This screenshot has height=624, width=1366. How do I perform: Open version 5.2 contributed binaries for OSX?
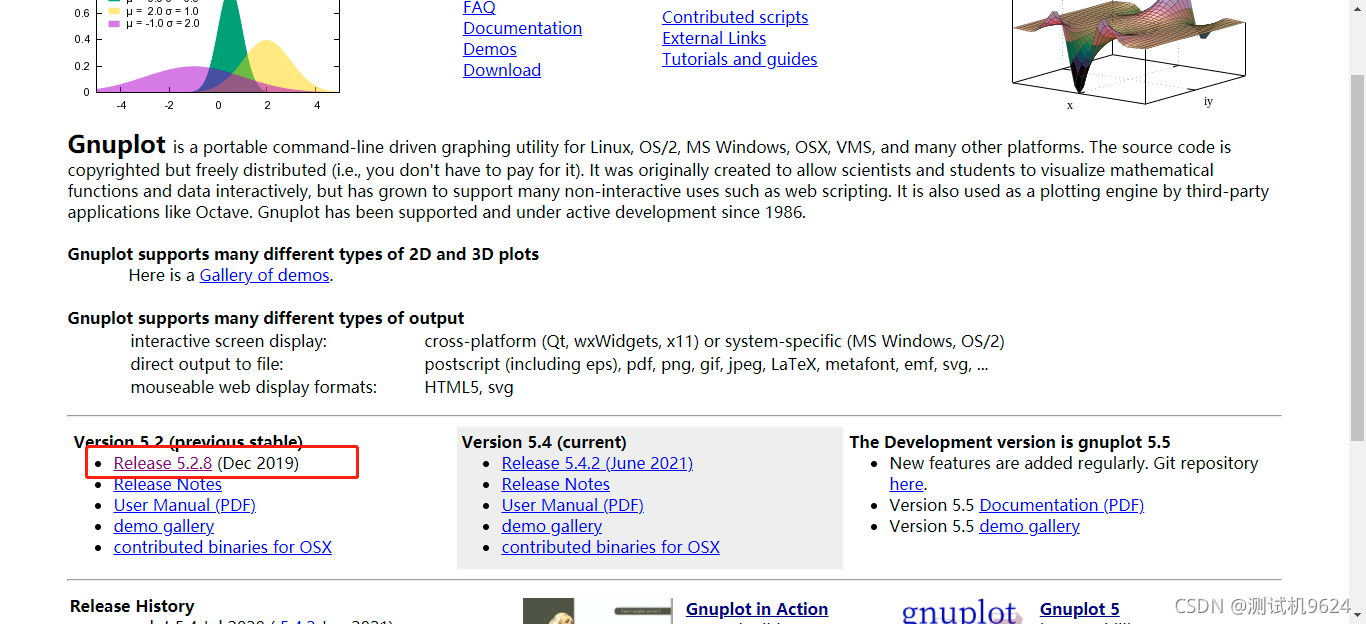click(223, 547)
